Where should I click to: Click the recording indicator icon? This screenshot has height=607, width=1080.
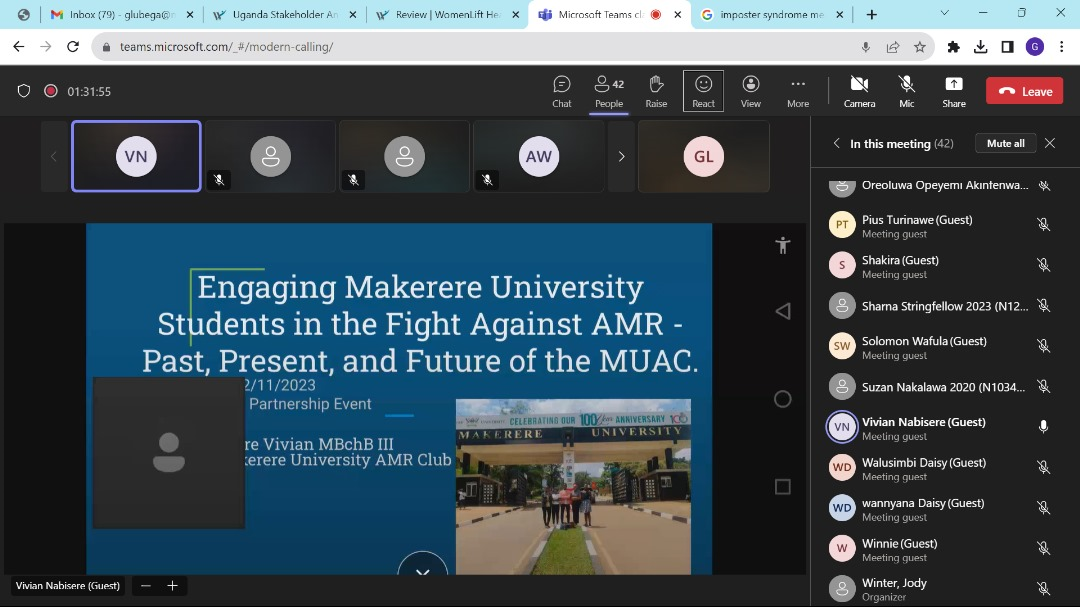50,91
